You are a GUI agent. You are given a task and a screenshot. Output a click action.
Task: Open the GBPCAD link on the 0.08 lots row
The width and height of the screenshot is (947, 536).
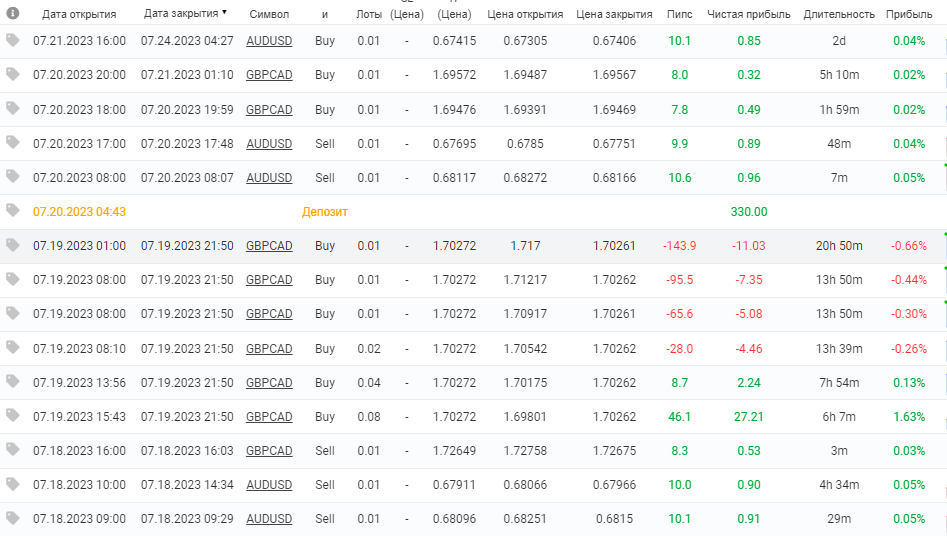(x=269, y=417)
